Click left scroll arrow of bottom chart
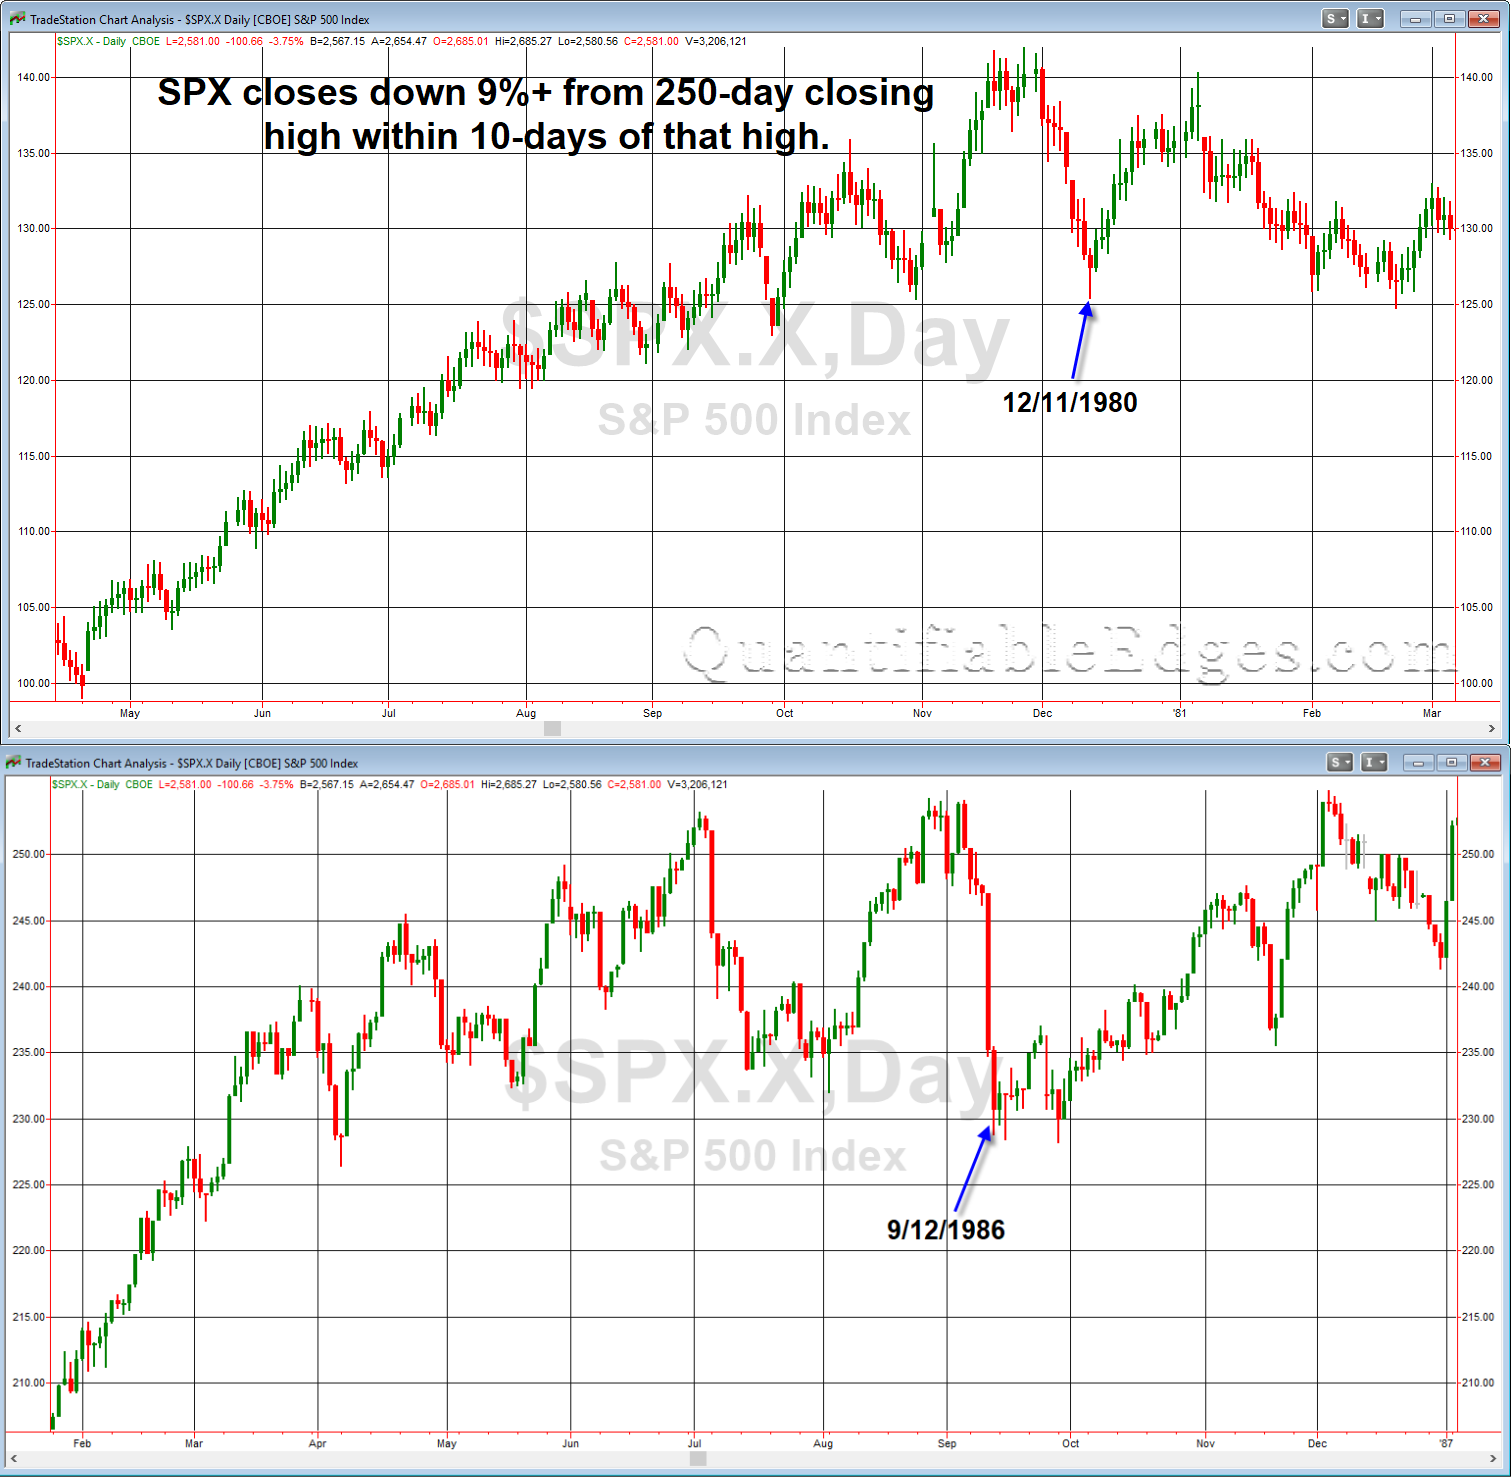This screenshot has height=1478, width=1511. (14, 1459)
